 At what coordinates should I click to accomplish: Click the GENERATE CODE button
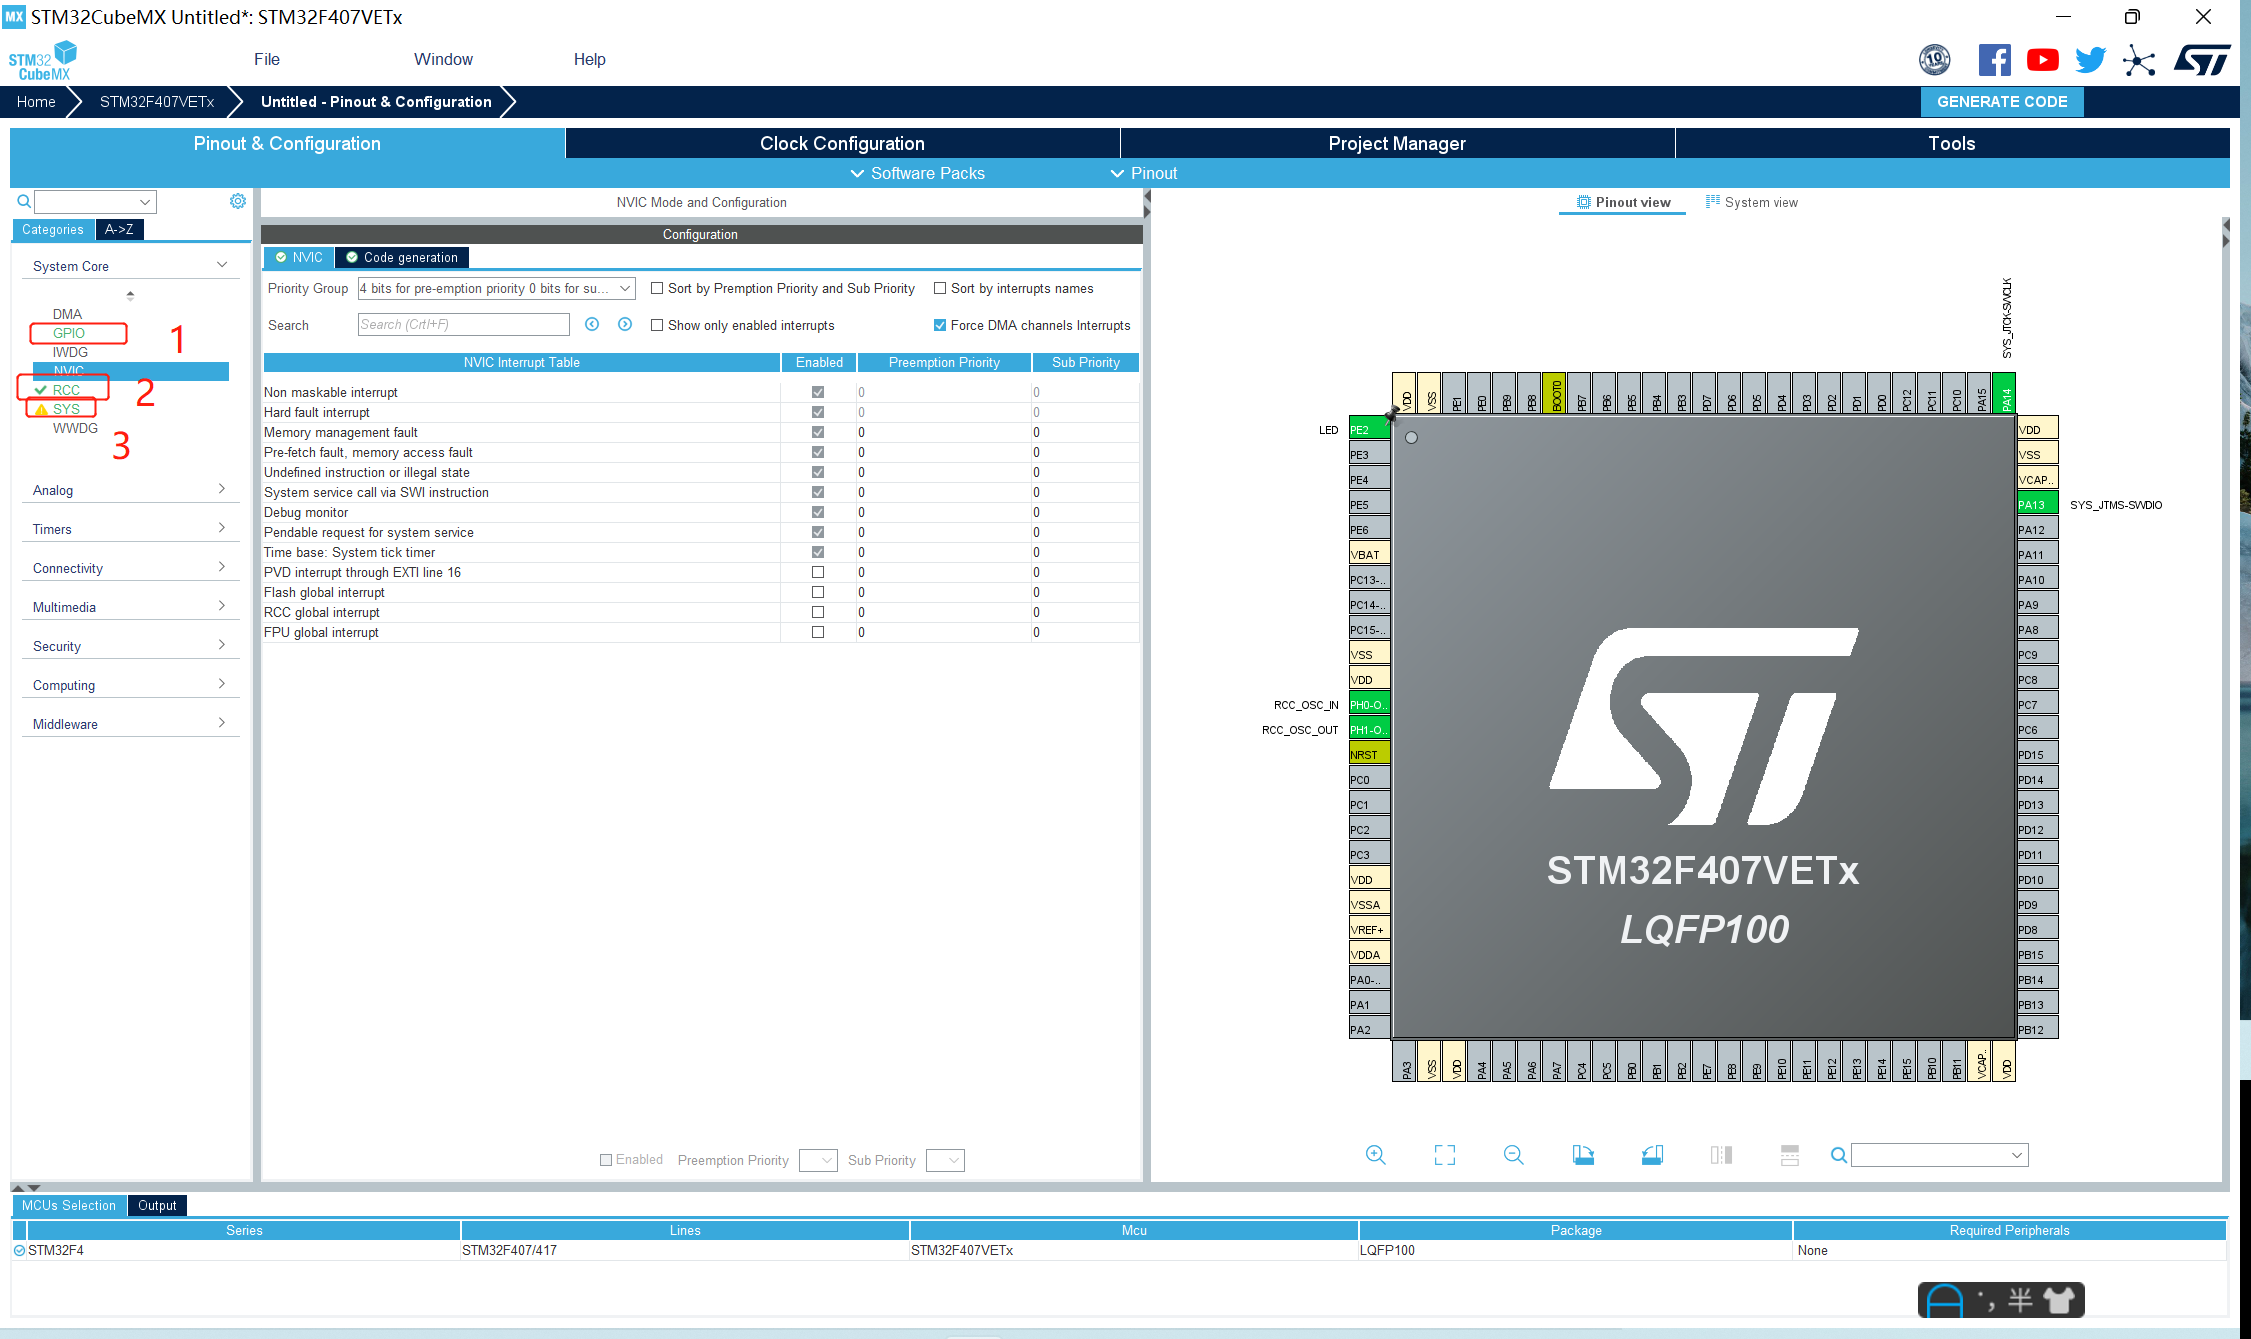click(2001, 101)
